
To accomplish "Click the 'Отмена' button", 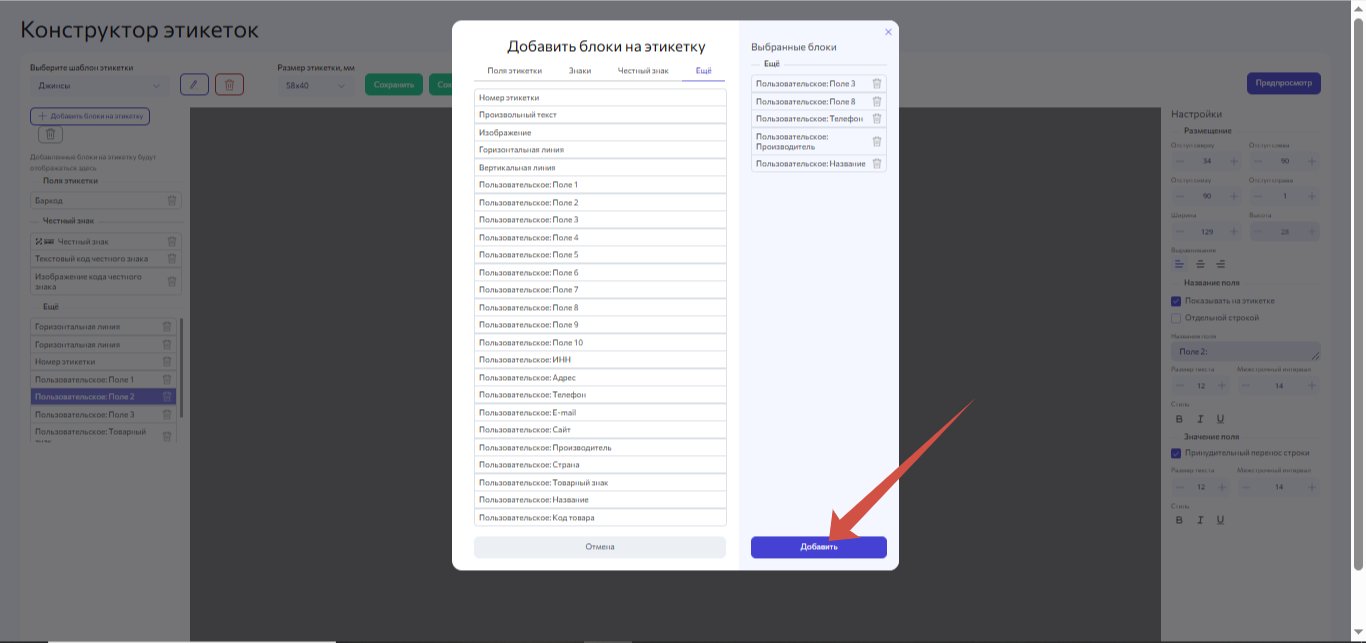I will pos(600,547).
